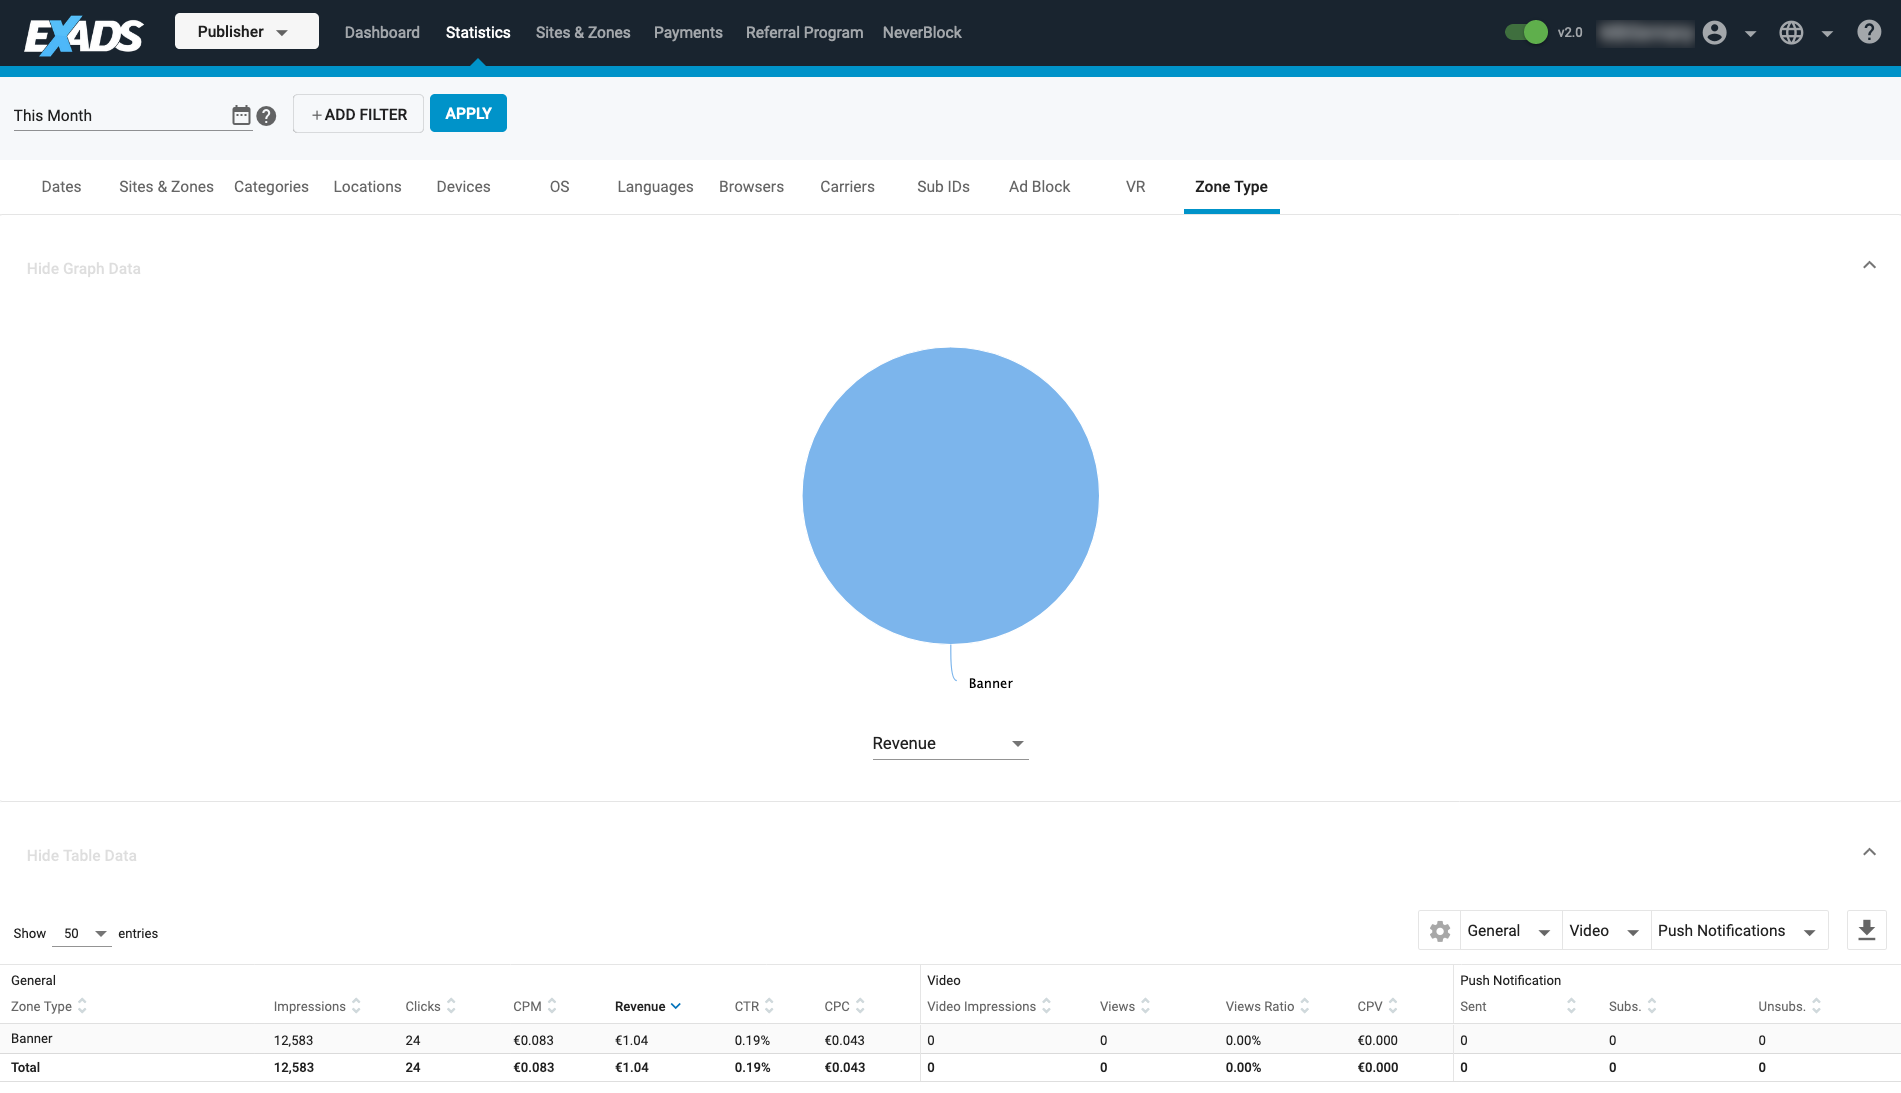This screenshot has width=1901, height=1093.
Task: Click the APPLY button
Action: (x=468, y=113)
